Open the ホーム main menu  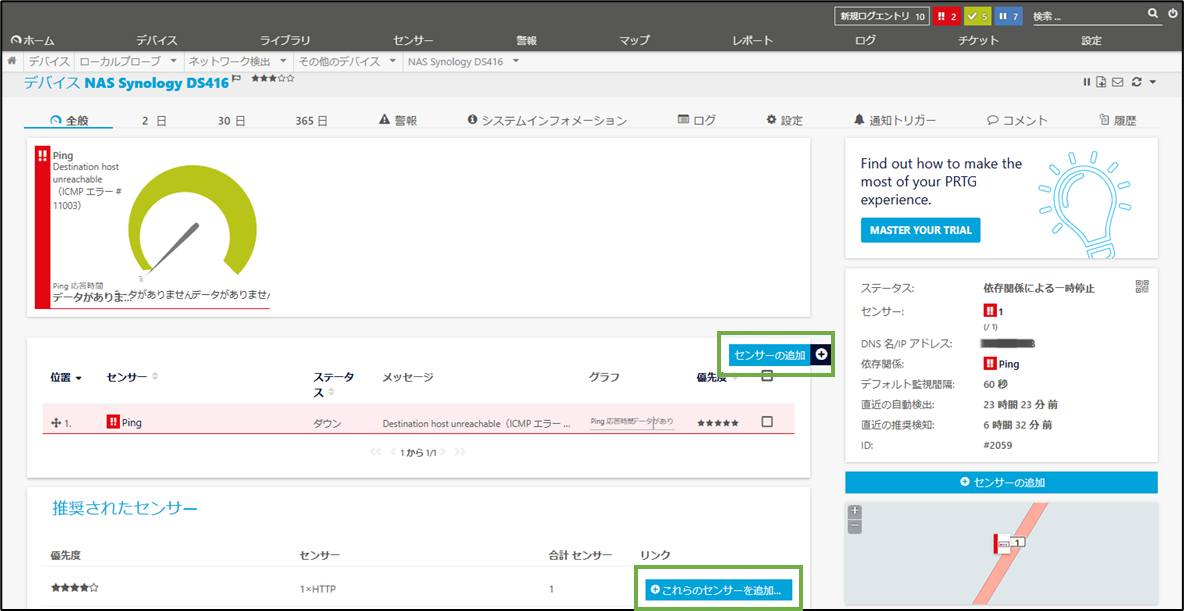point(32,41)
